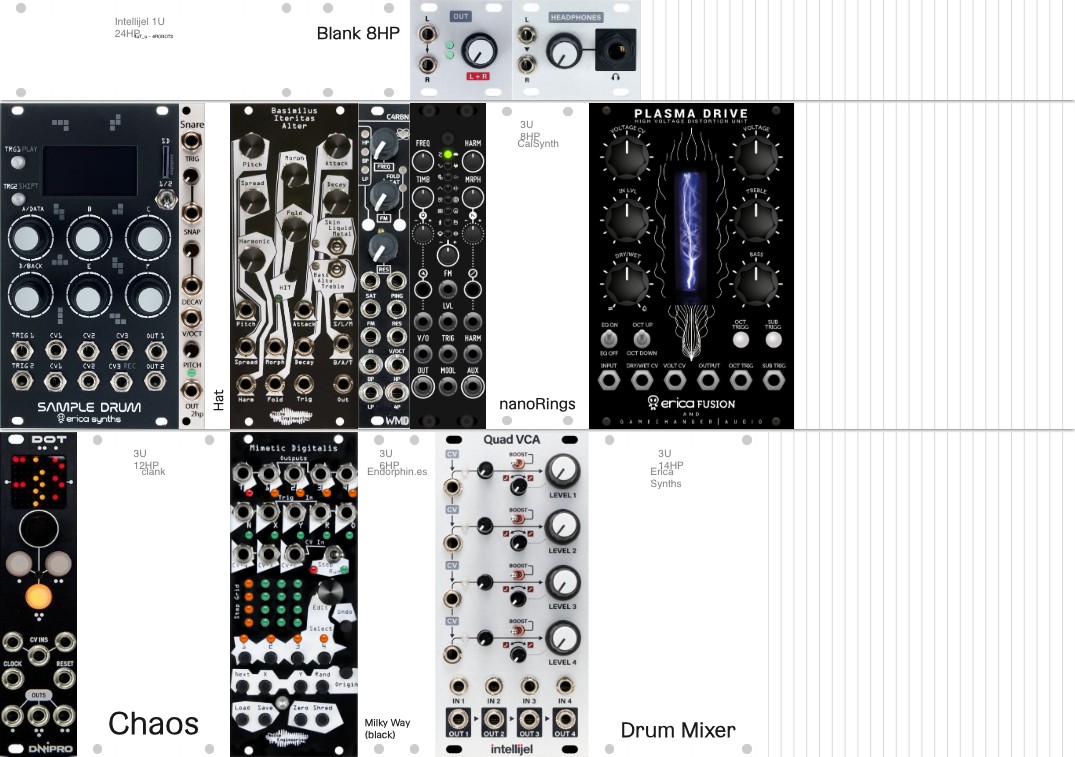This screenshot has width=1075, height=757.
Task: Click the Snare module OUT jack
Action: (x=191, y=389)
